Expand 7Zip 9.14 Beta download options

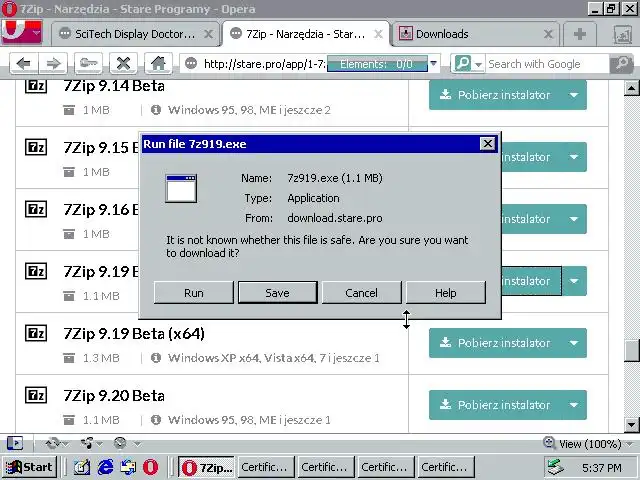(x=574, y=95)
